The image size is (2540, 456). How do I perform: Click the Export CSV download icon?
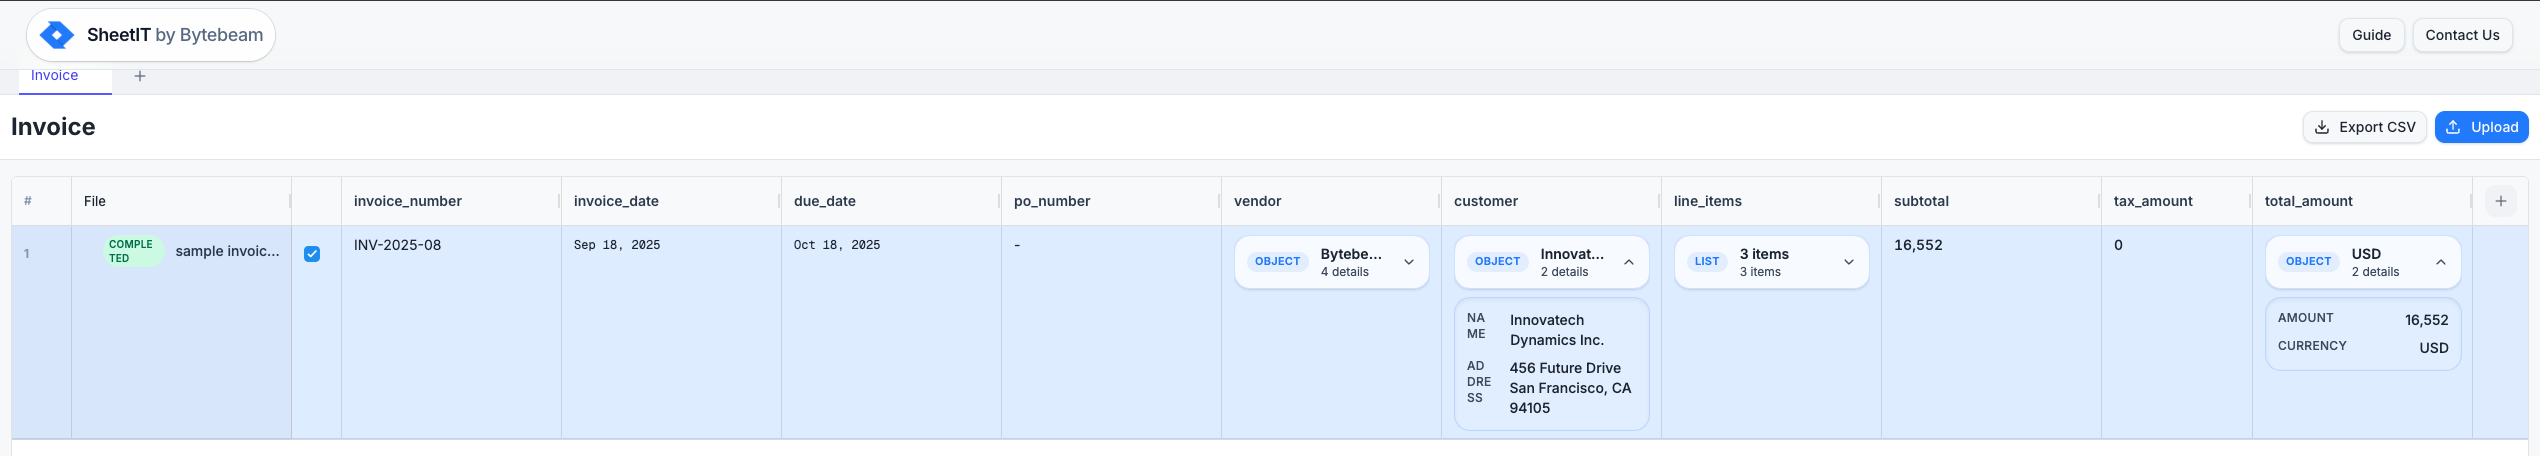(2322, 127)
